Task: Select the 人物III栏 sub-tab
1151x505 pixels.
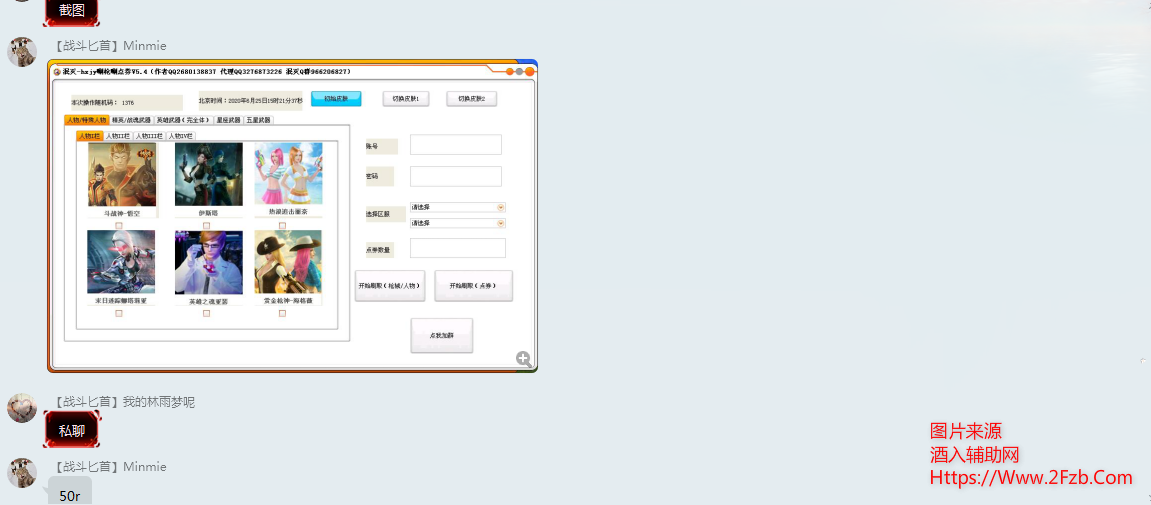Action: pyautogui.click(x=149, y=136)
